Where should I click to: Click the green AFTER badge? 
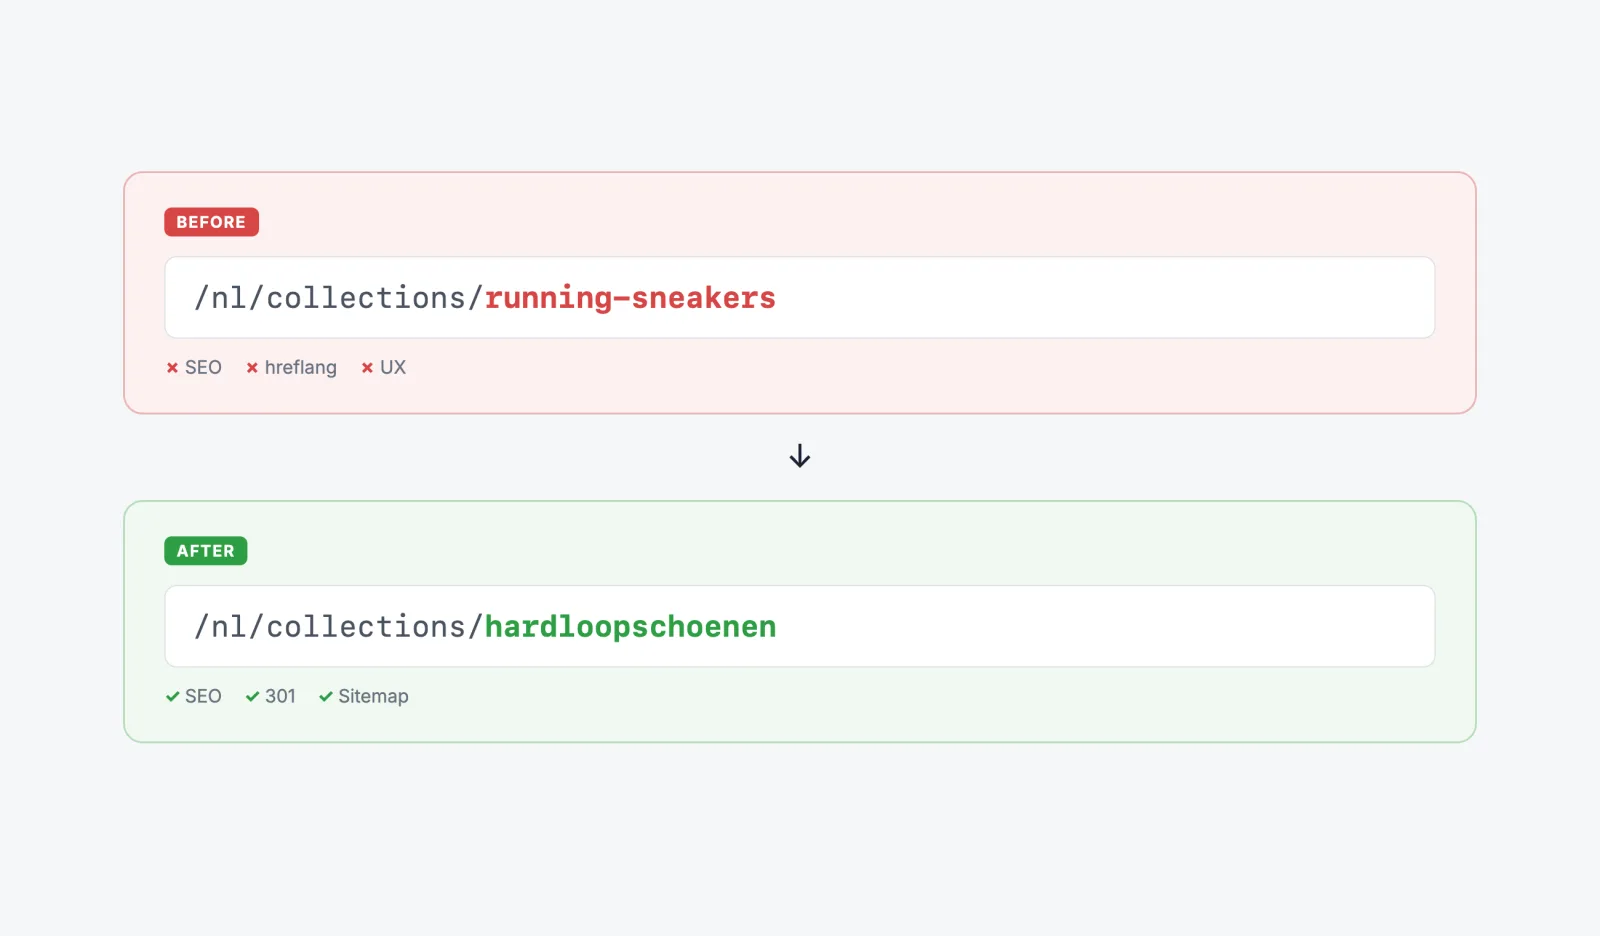pos(206,551)
